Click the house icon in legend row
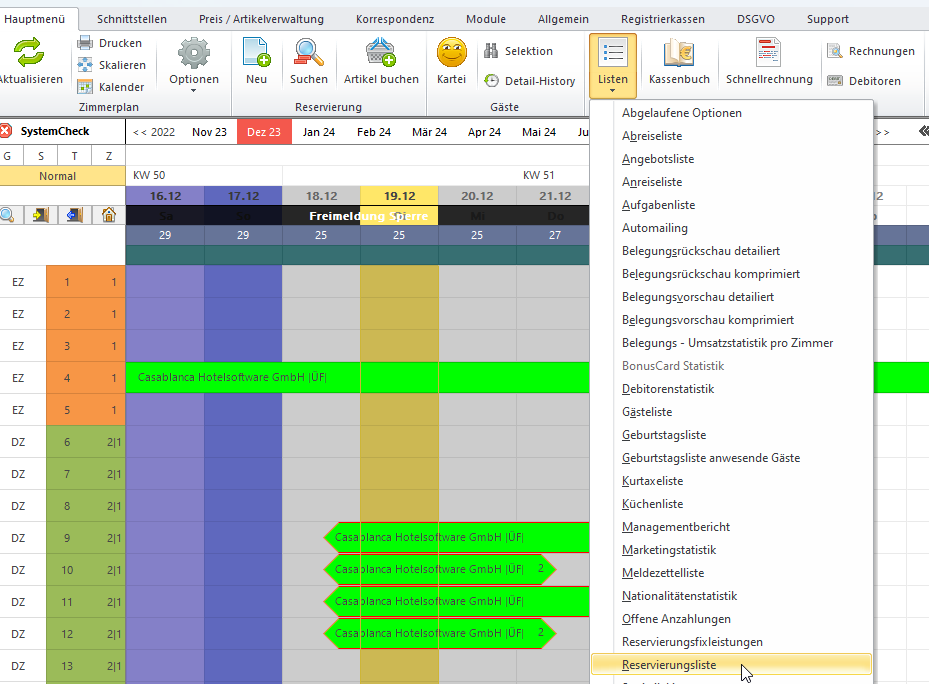This screenshot has width=929, height=684. [x=109, y=215]
